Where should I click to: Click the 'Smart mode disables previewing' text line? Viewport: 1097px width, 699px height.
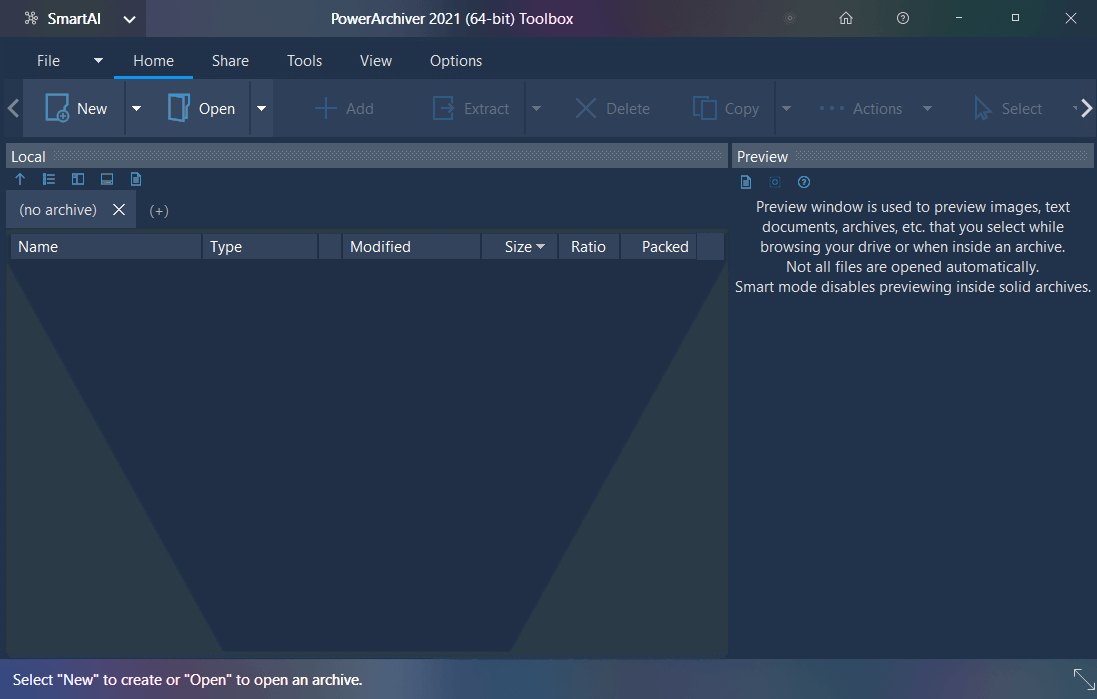[912, 287]
